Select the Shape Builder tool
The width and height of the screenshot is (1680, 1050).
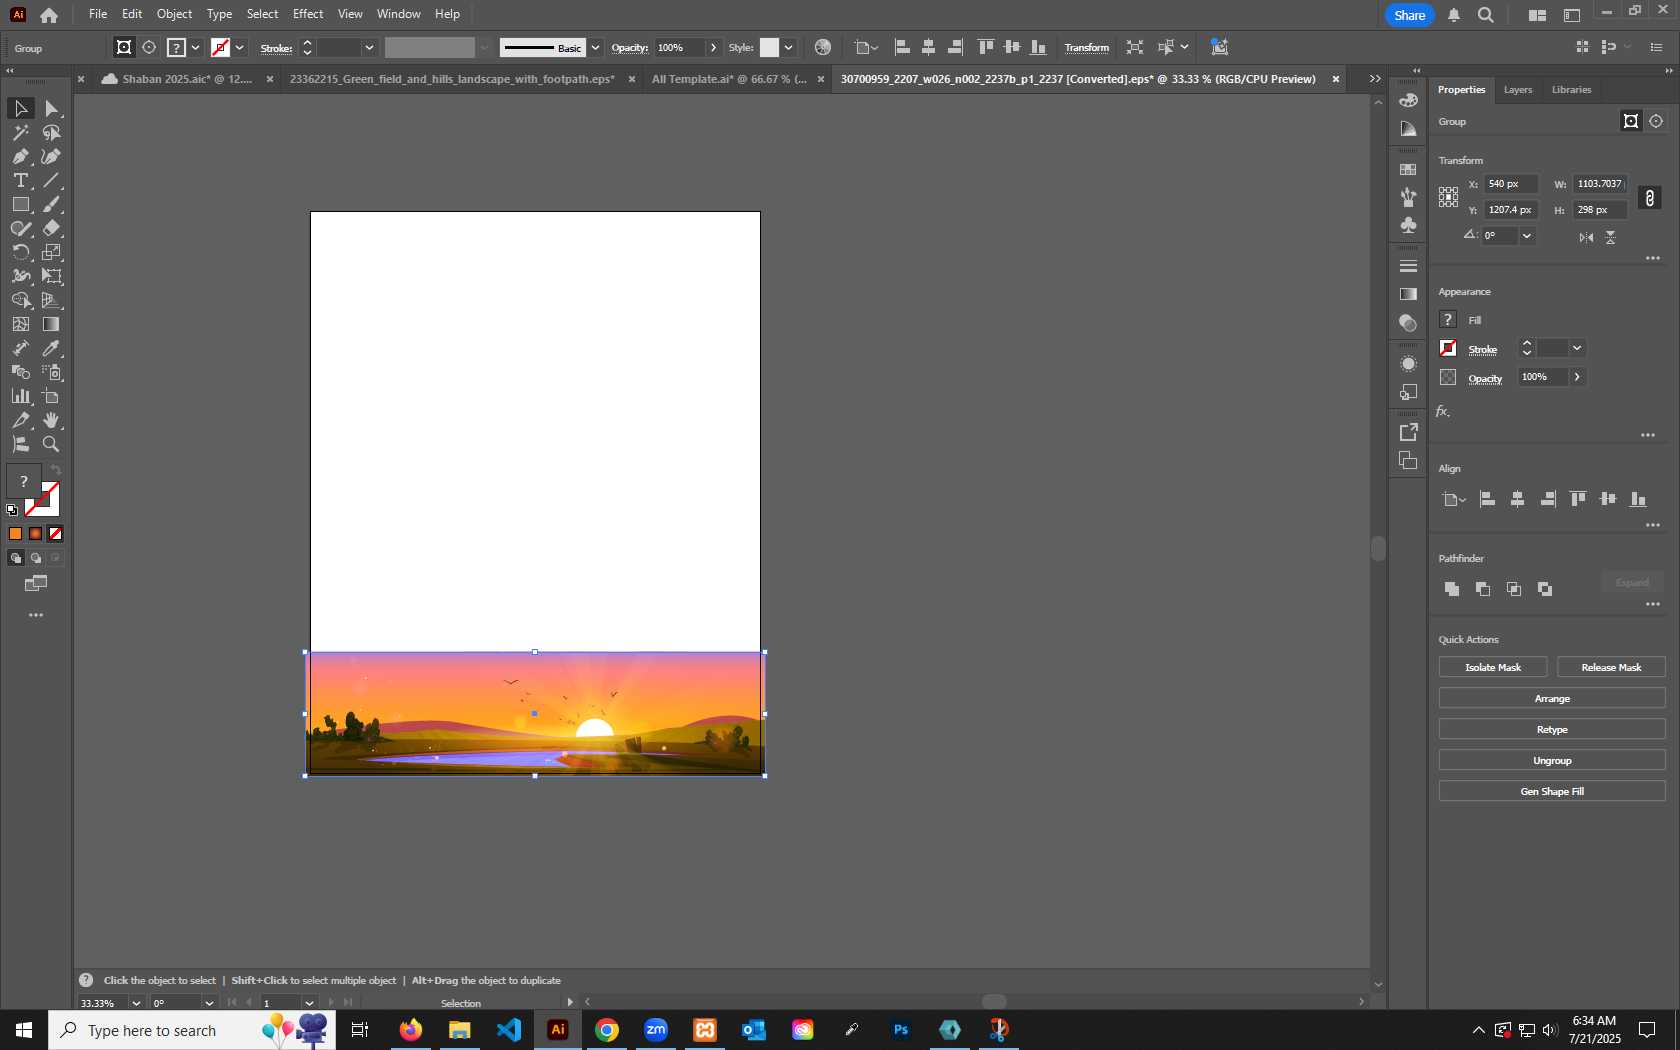pyautogui.click(x=20, y=300)
